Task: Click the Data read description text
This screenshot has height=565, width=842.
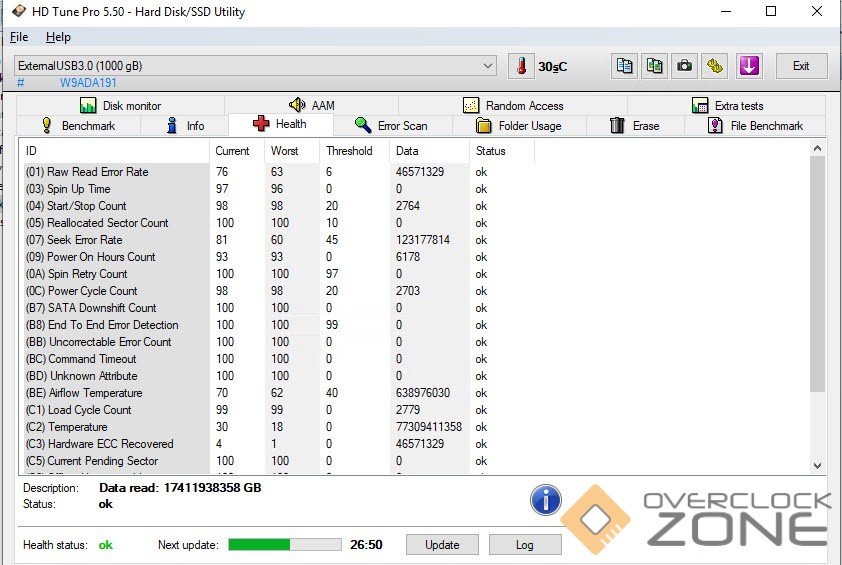Action: coord(180,488)
